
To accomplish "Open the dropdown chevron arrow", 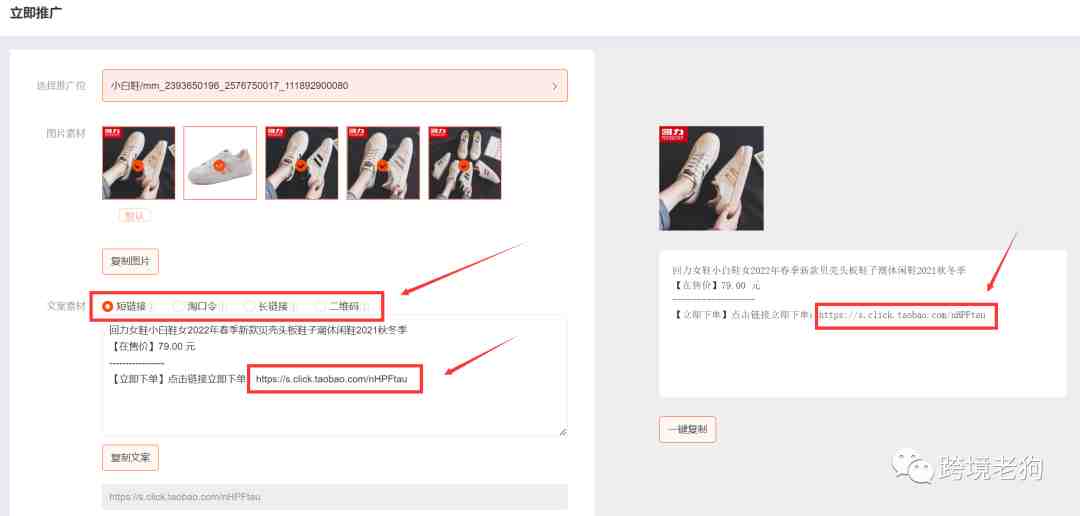I will click(x=555, y=86).
